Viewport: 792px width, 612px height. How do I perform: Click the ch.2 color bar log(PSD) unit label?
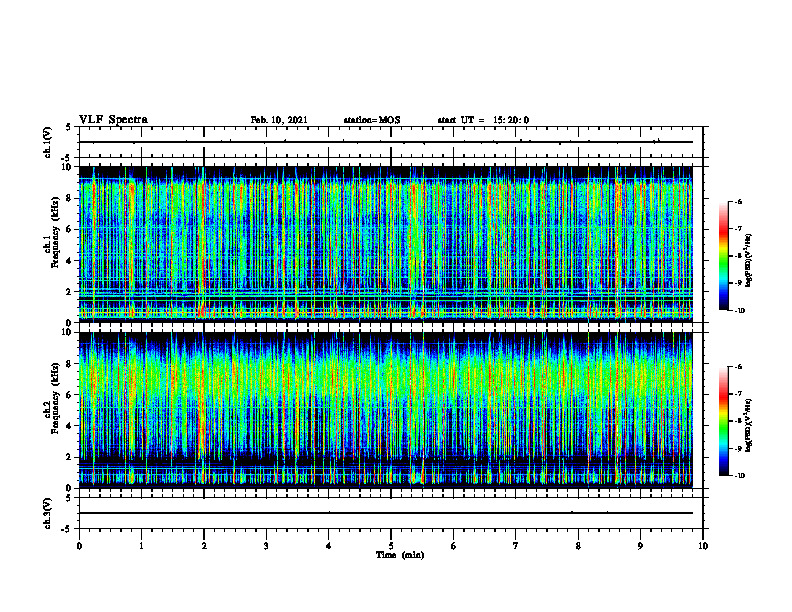pos(750,425)
